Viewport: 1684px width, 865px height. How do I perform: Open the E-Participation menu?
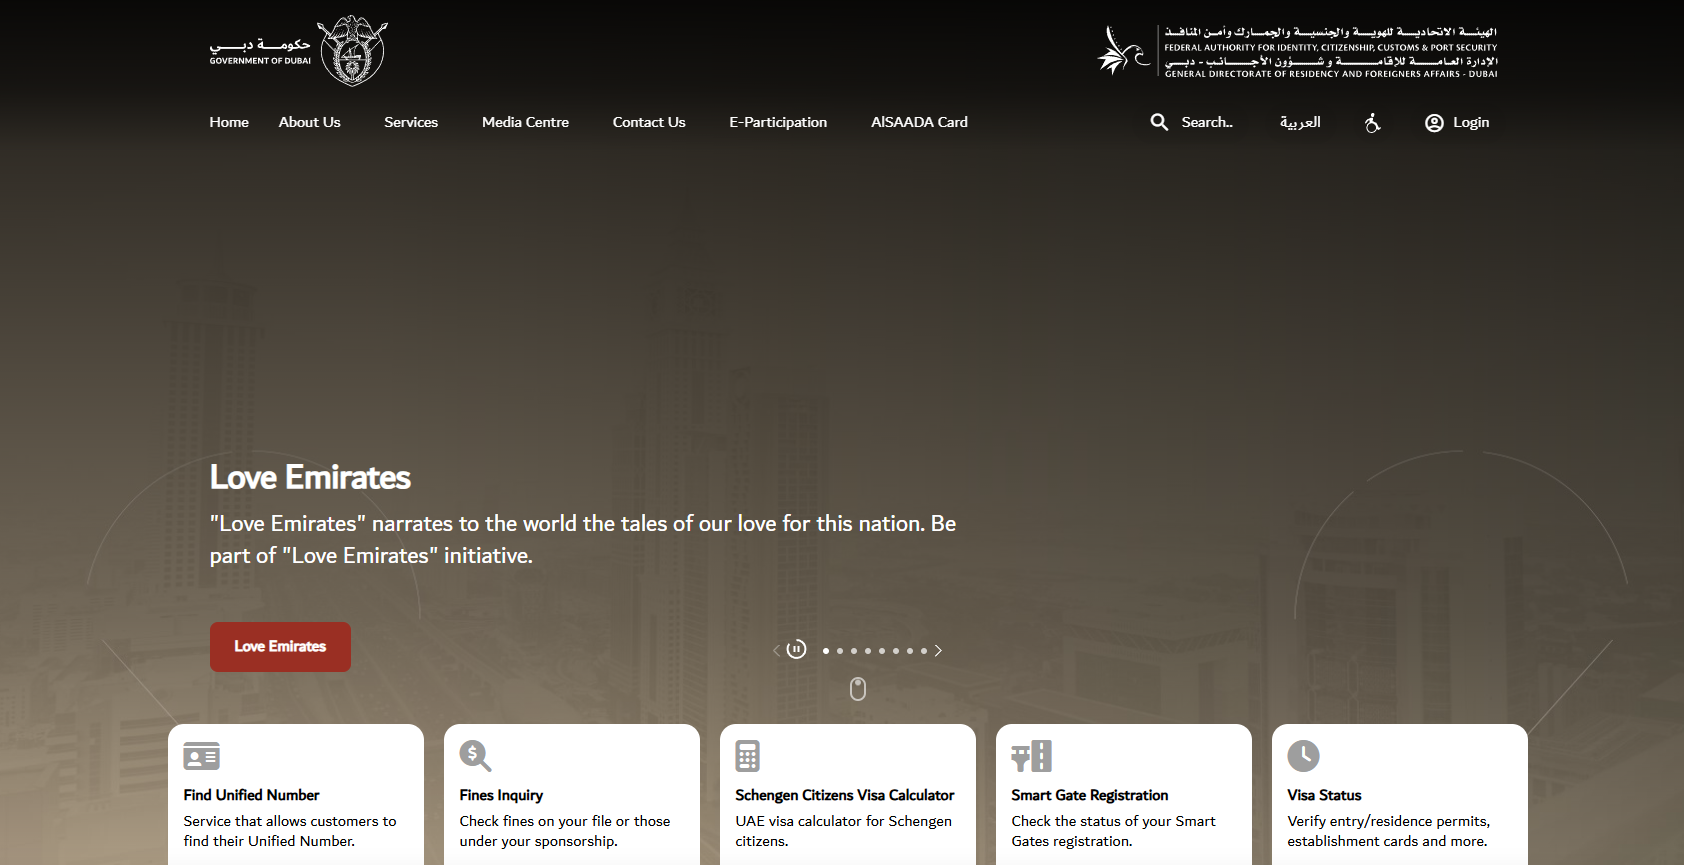coord(778,122)
